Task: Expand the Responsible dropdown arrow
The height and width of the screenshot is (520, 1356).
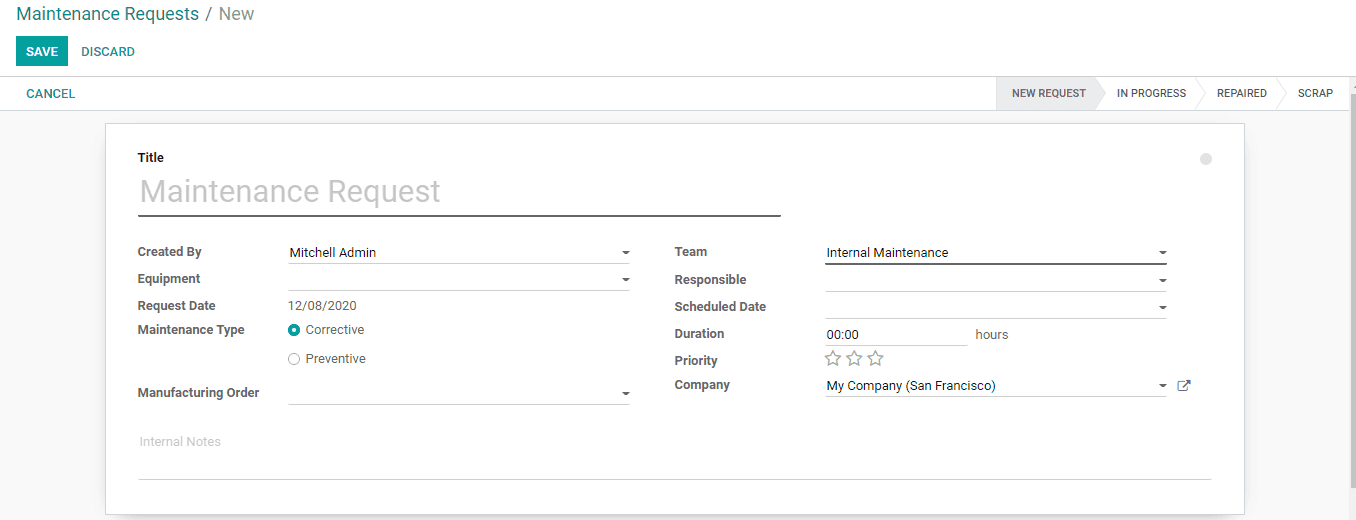Action: click(1162, 281)
